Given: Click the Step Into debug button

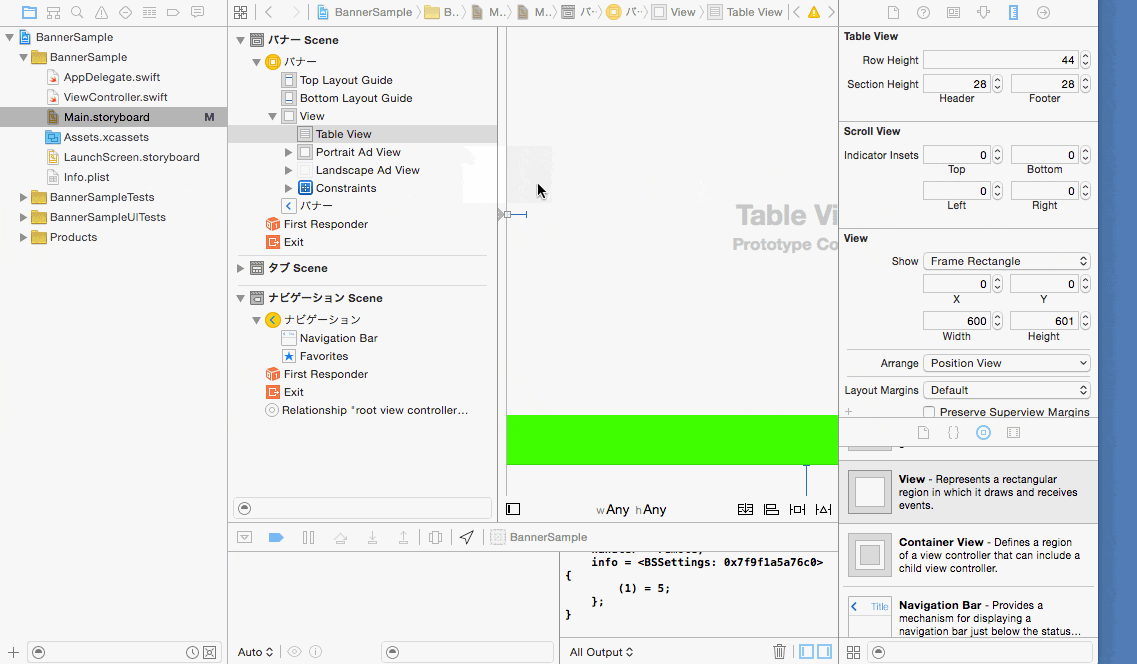Looking at the screenshot, I should tap(372, 537).
